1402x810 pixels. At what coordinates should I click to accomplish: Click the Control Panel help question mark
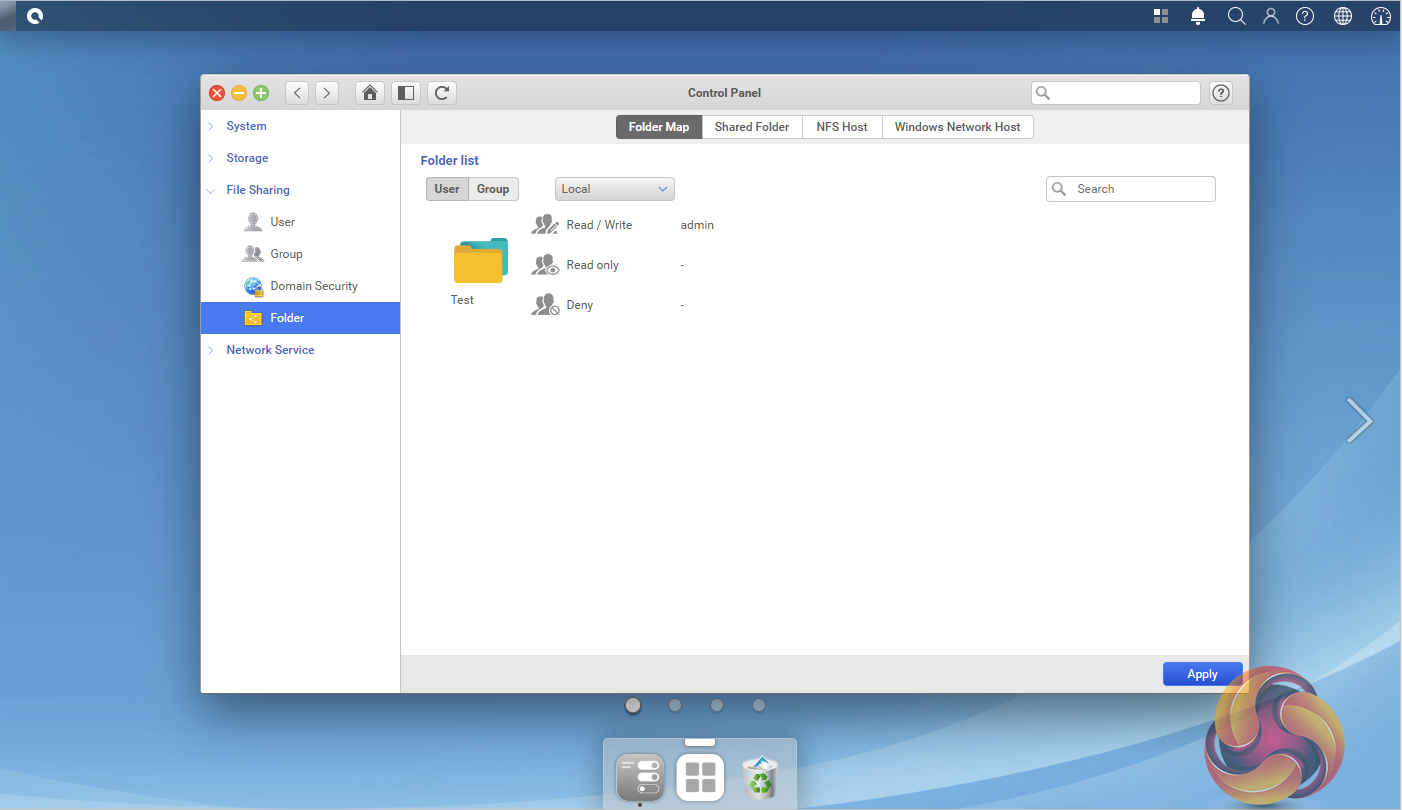tap(1220, 93)
